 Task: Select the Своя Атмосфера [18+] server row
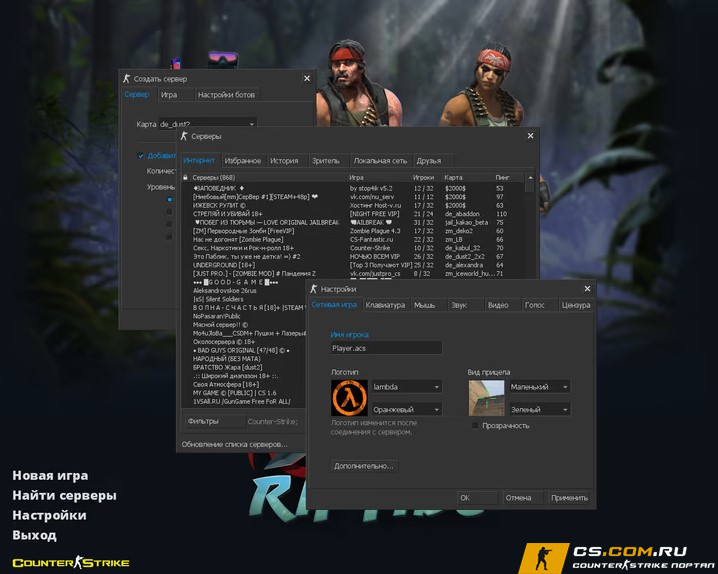click(244, 384)
